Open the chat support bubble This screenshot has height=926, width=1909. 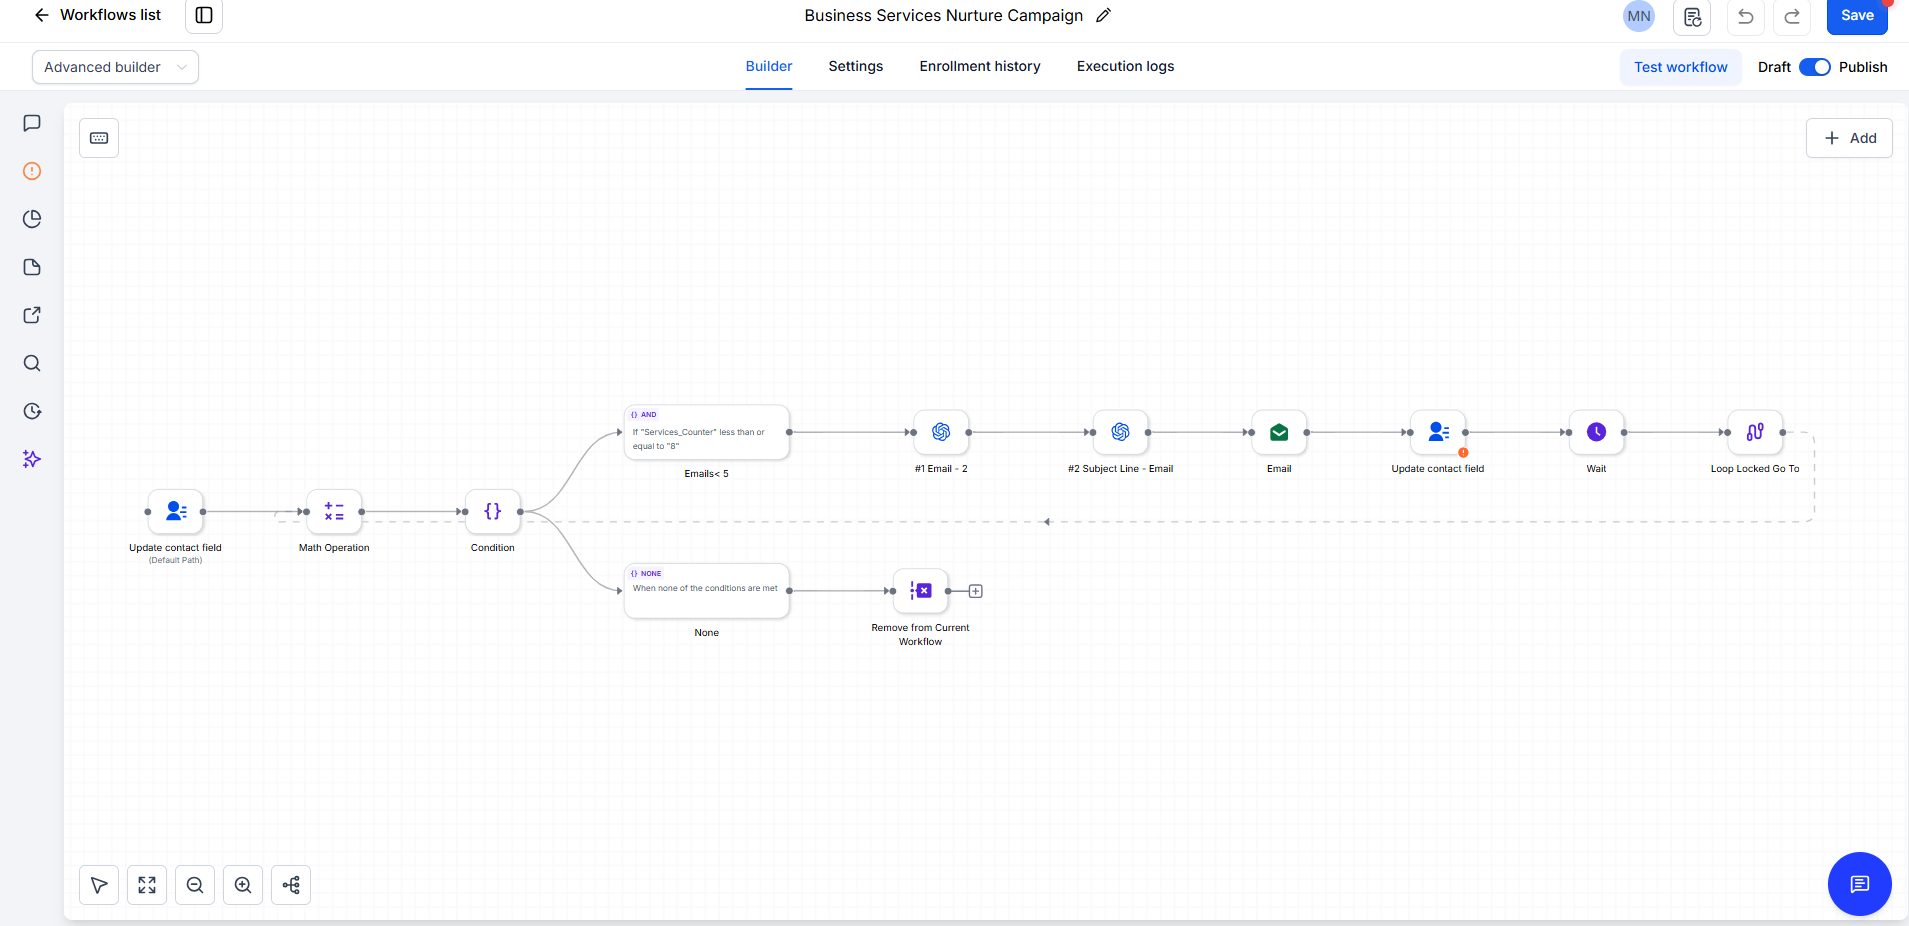click(1859, 884)
